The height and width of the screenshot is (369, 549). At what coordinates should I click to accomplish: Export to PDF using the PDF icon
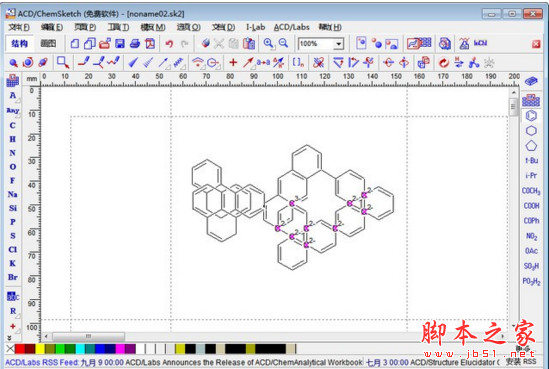tap(150, 43)
